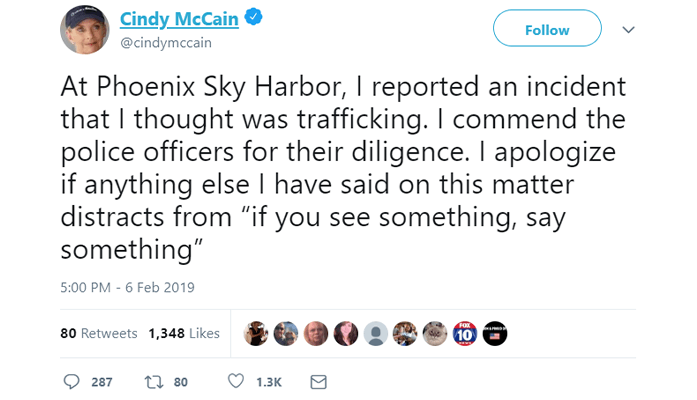Viewport: 697px width, 400px height.
Task: Click the default gray silhouette avatar
Action: 375,333
